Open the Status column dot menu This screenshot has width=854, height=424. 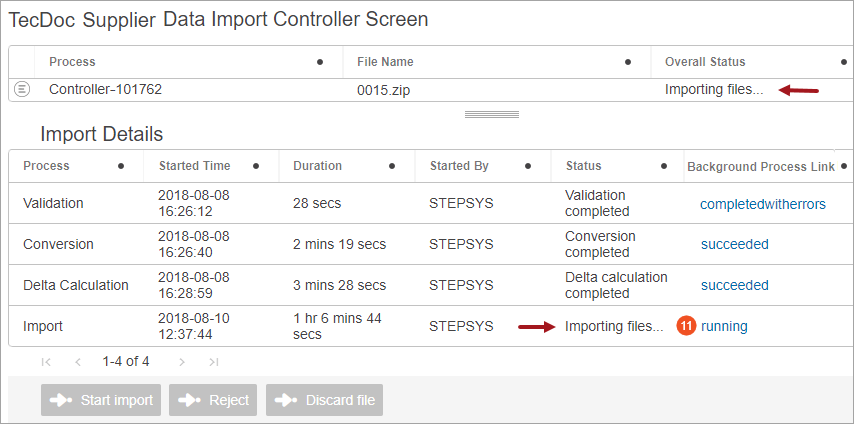[664, 166]
